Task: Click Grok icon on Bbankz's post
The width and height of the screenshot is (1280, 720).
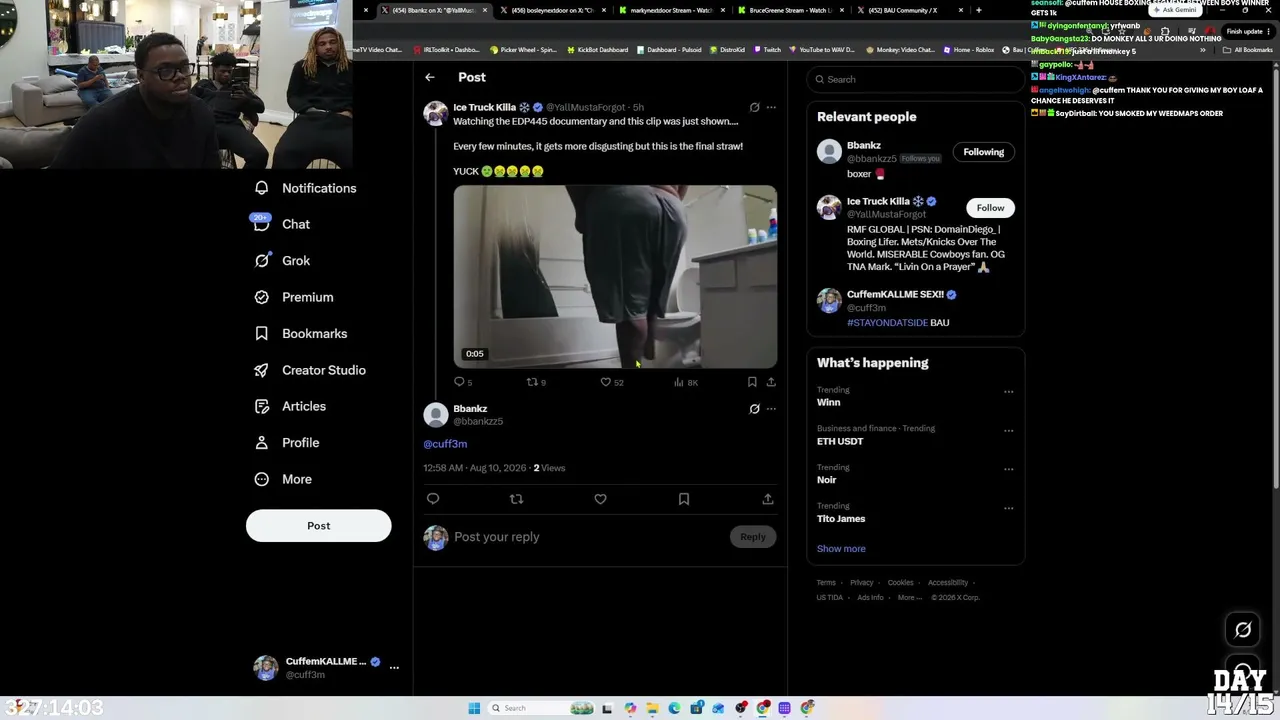Action: pos(755,409)
